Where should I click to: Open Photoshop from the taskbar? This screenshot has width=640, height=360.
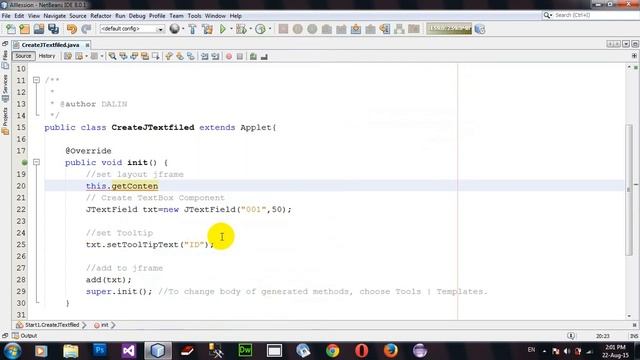[99, 351]
